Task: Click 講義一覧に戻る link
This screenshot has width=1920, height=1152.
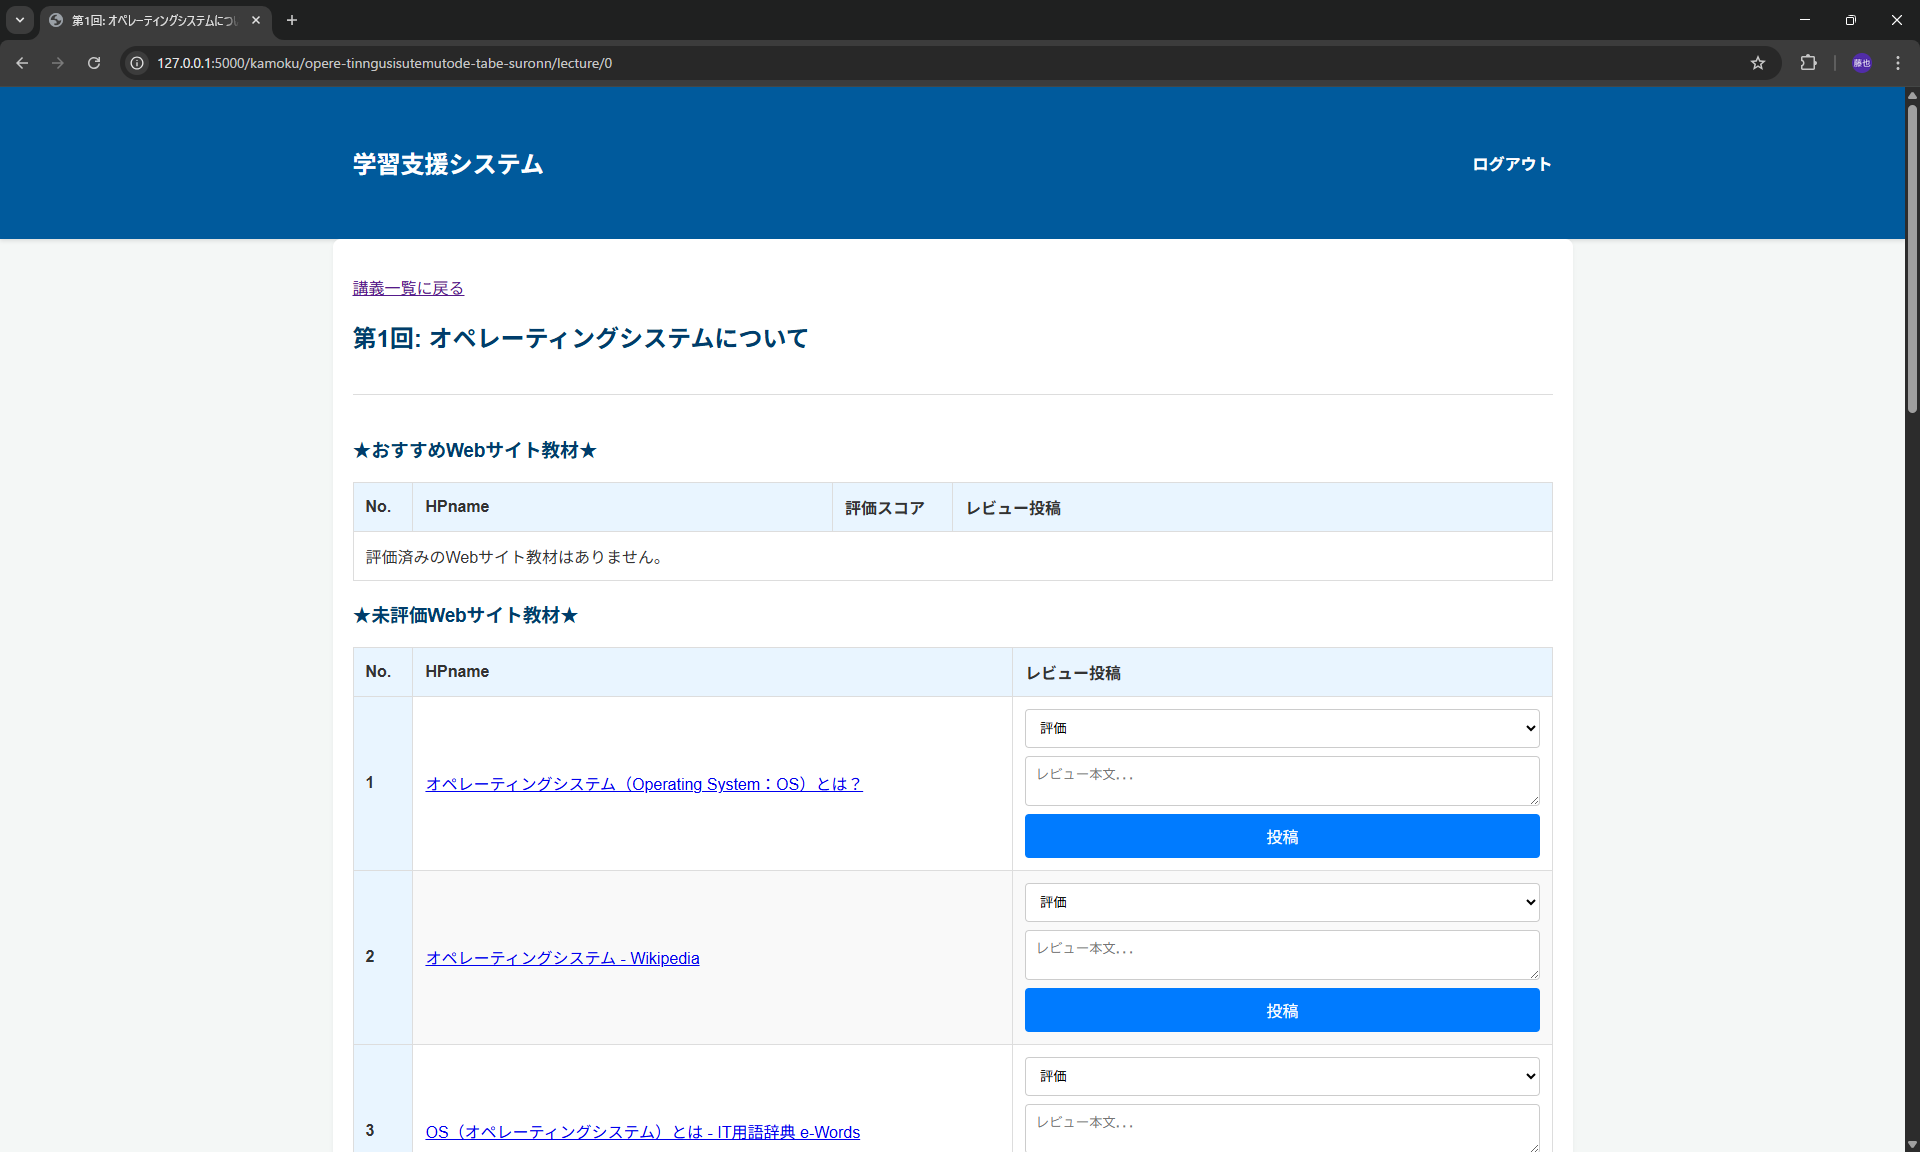Action: [408, 288]
